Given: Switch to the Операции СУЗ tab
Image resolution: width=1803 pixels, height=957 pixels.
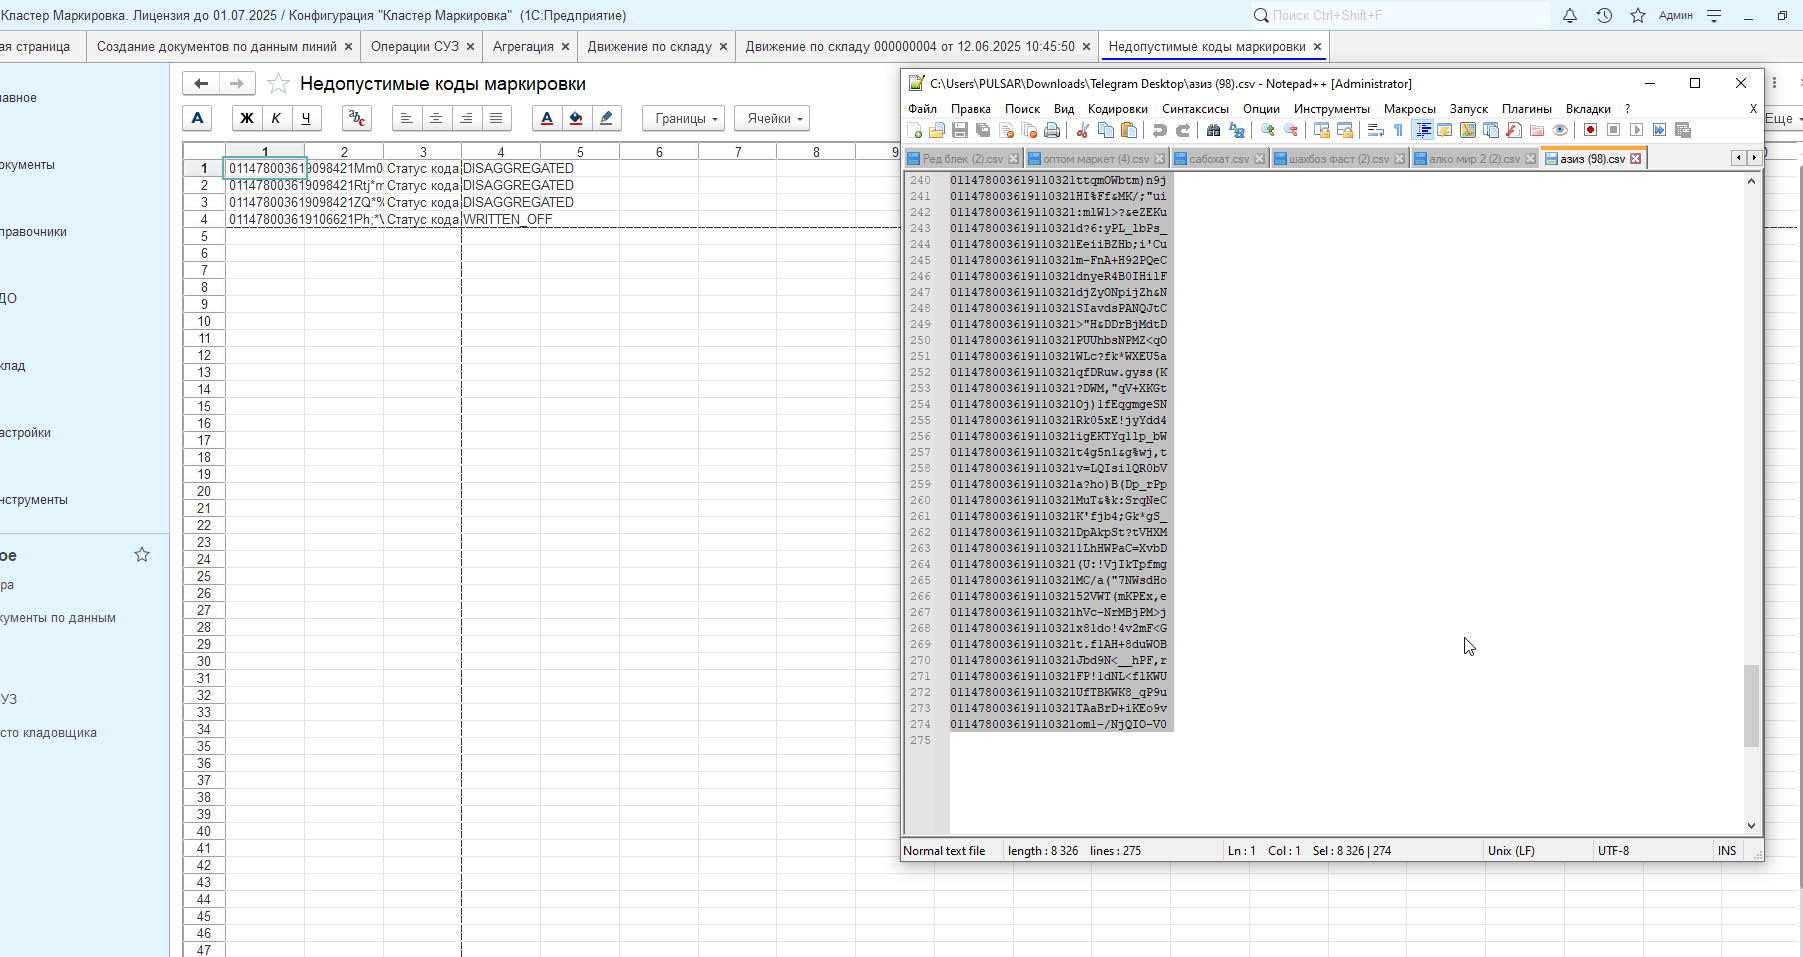Looking at the screenshot, I should coord(414,46).
